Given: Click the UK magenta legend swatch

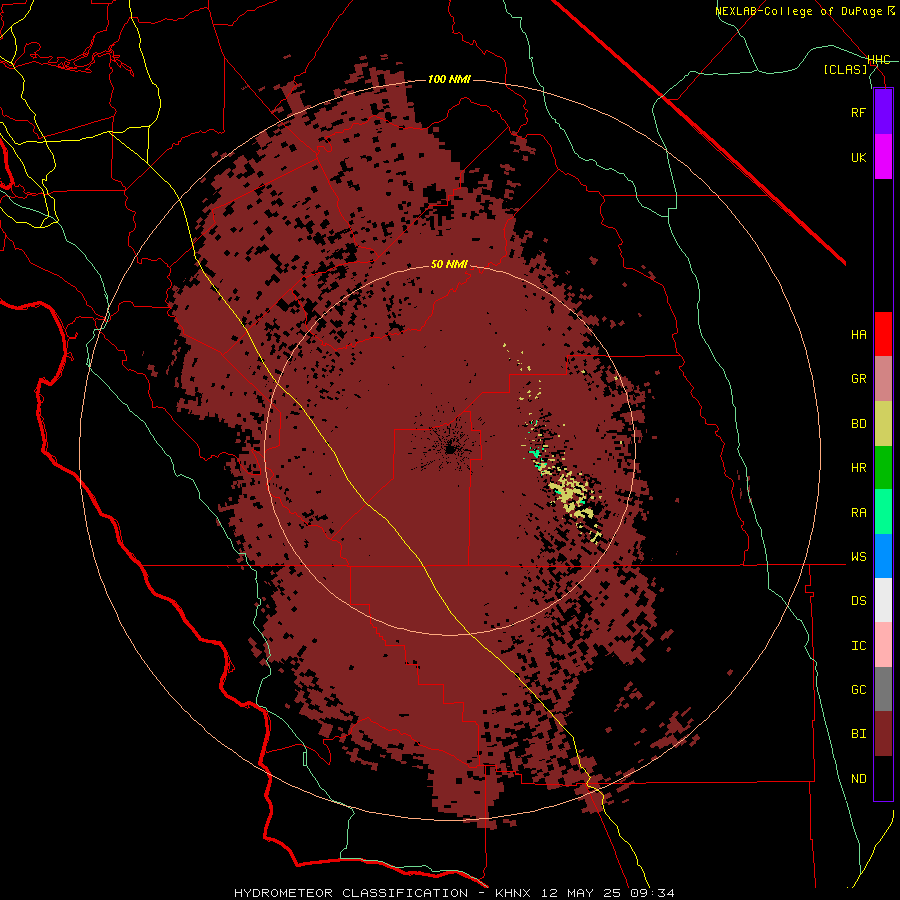Looking at the screenshot, I should point(883,157).
